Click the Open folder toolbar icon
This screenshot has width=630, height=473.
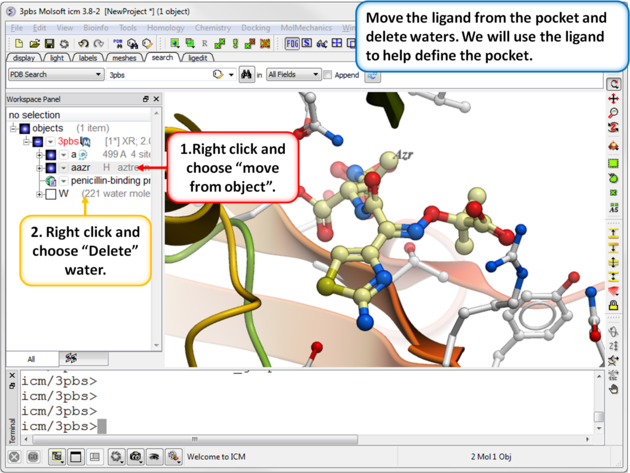[34, 44]
